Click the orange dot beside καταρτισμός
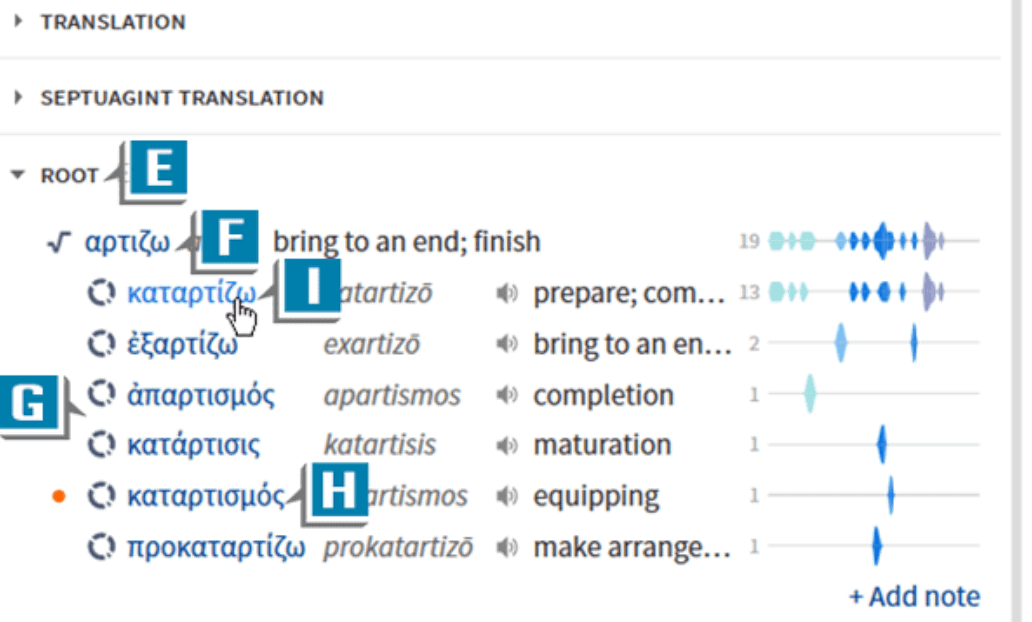The image size is (1032, 622). pyautogui.click(x=59, y=496)
